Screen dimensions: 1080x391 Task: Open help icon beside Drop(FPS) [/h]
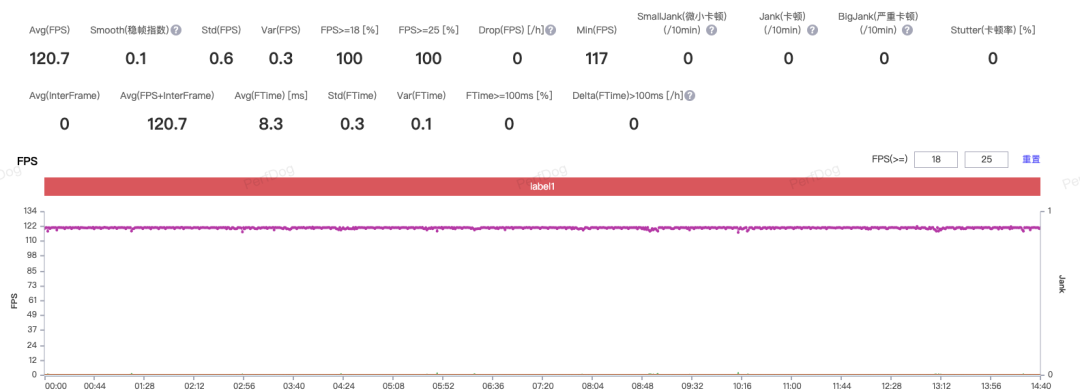click(551, 30)
